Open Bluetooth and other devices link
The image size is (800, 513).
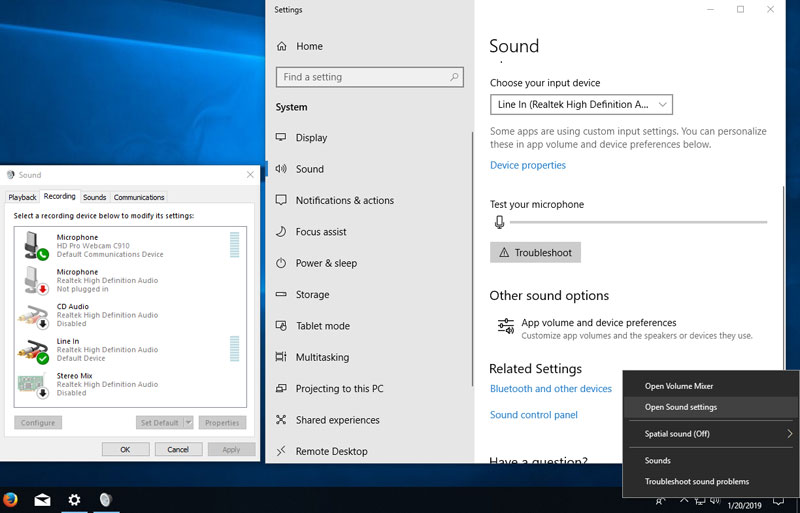tap(551, 388)
